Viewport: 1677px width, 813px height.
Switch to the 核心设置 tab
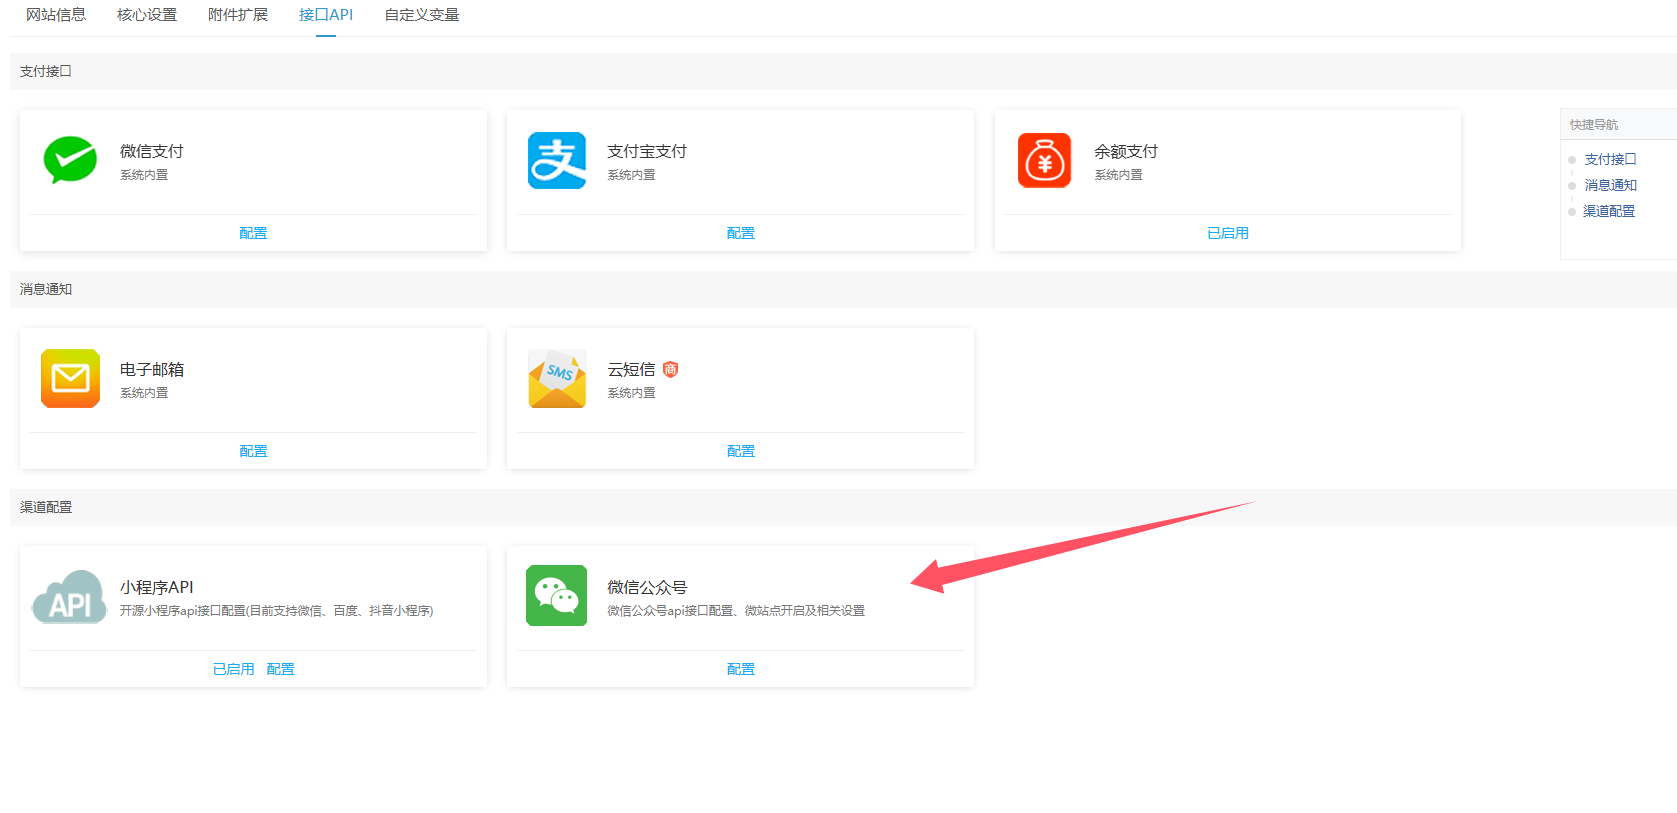coord(147,15)
